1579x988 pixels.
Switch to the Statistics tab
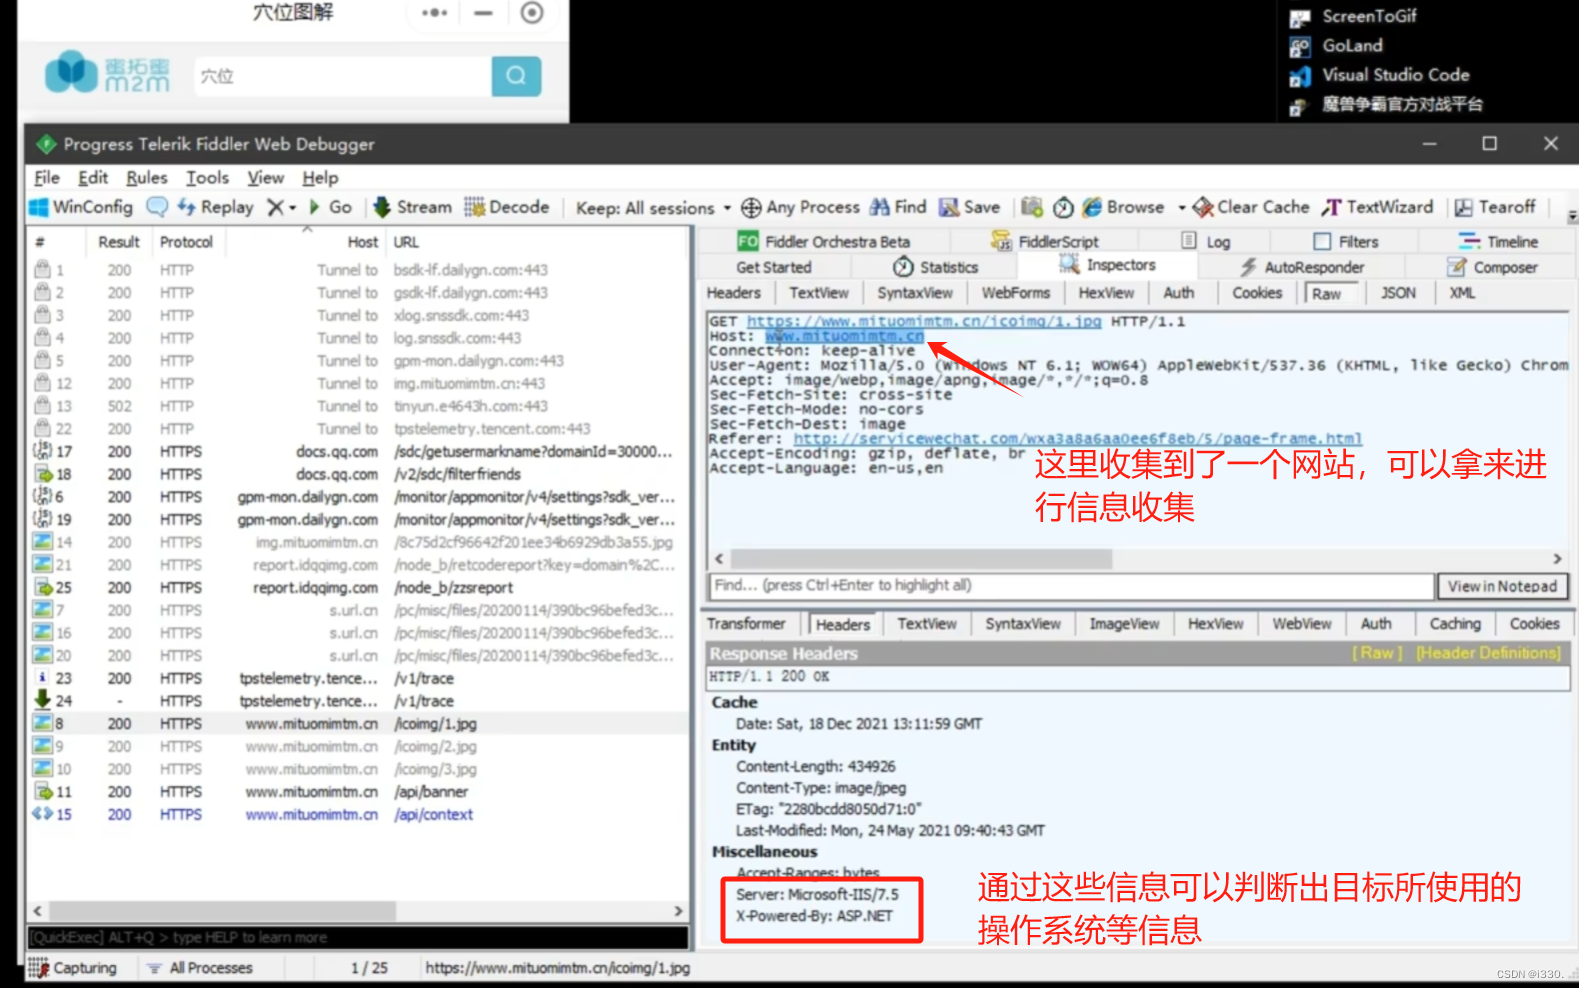tap(935, 267)
